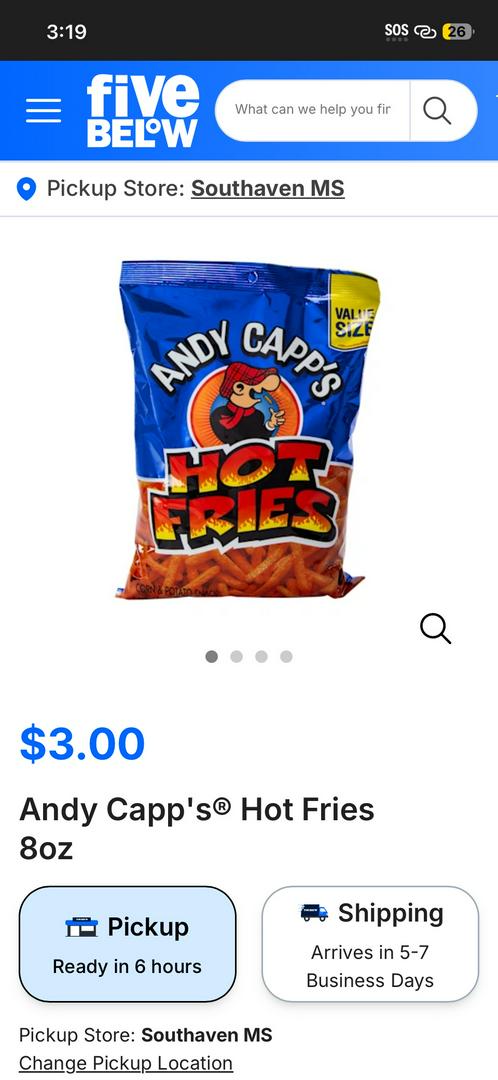Open Southaven MS pickup store link
The width and height of the screenshot is (498, 1080).
pyautogui.click(x=267, y=188)
